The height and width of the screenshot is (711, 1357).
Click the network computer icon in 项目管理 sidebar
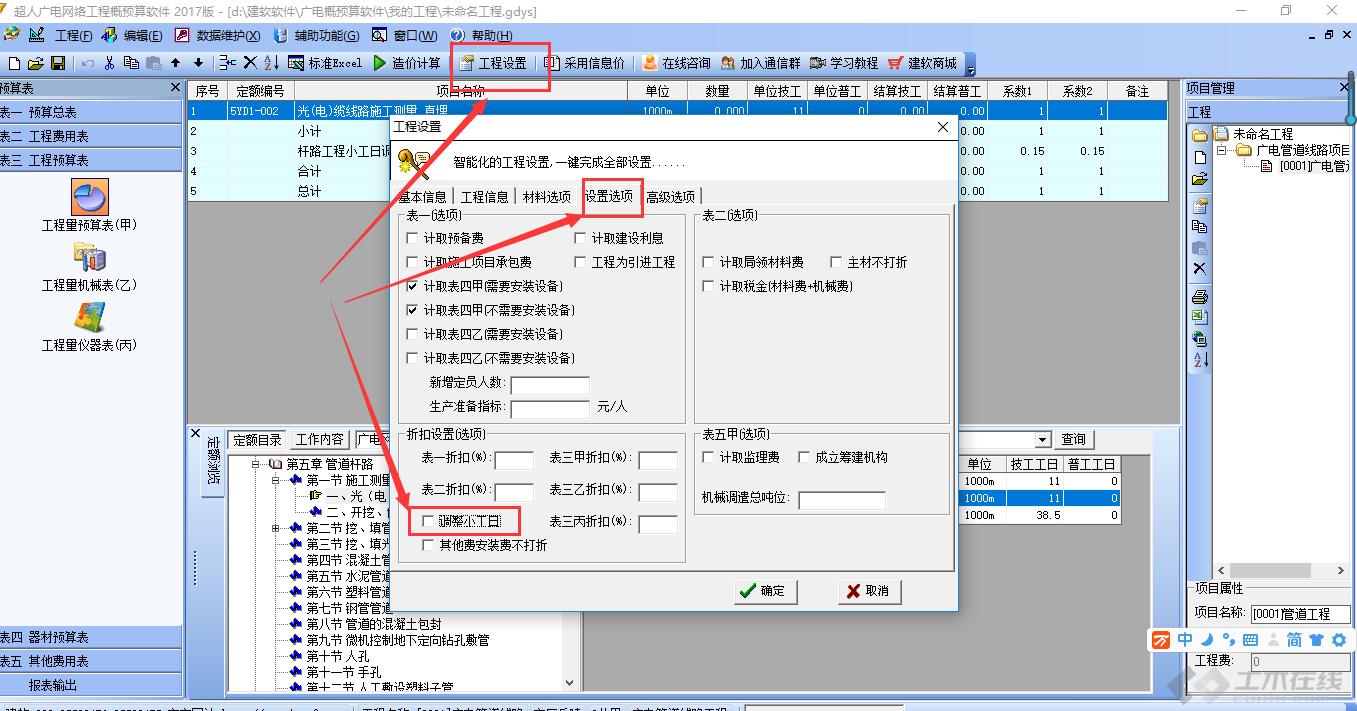click(x=1199, y=338)
